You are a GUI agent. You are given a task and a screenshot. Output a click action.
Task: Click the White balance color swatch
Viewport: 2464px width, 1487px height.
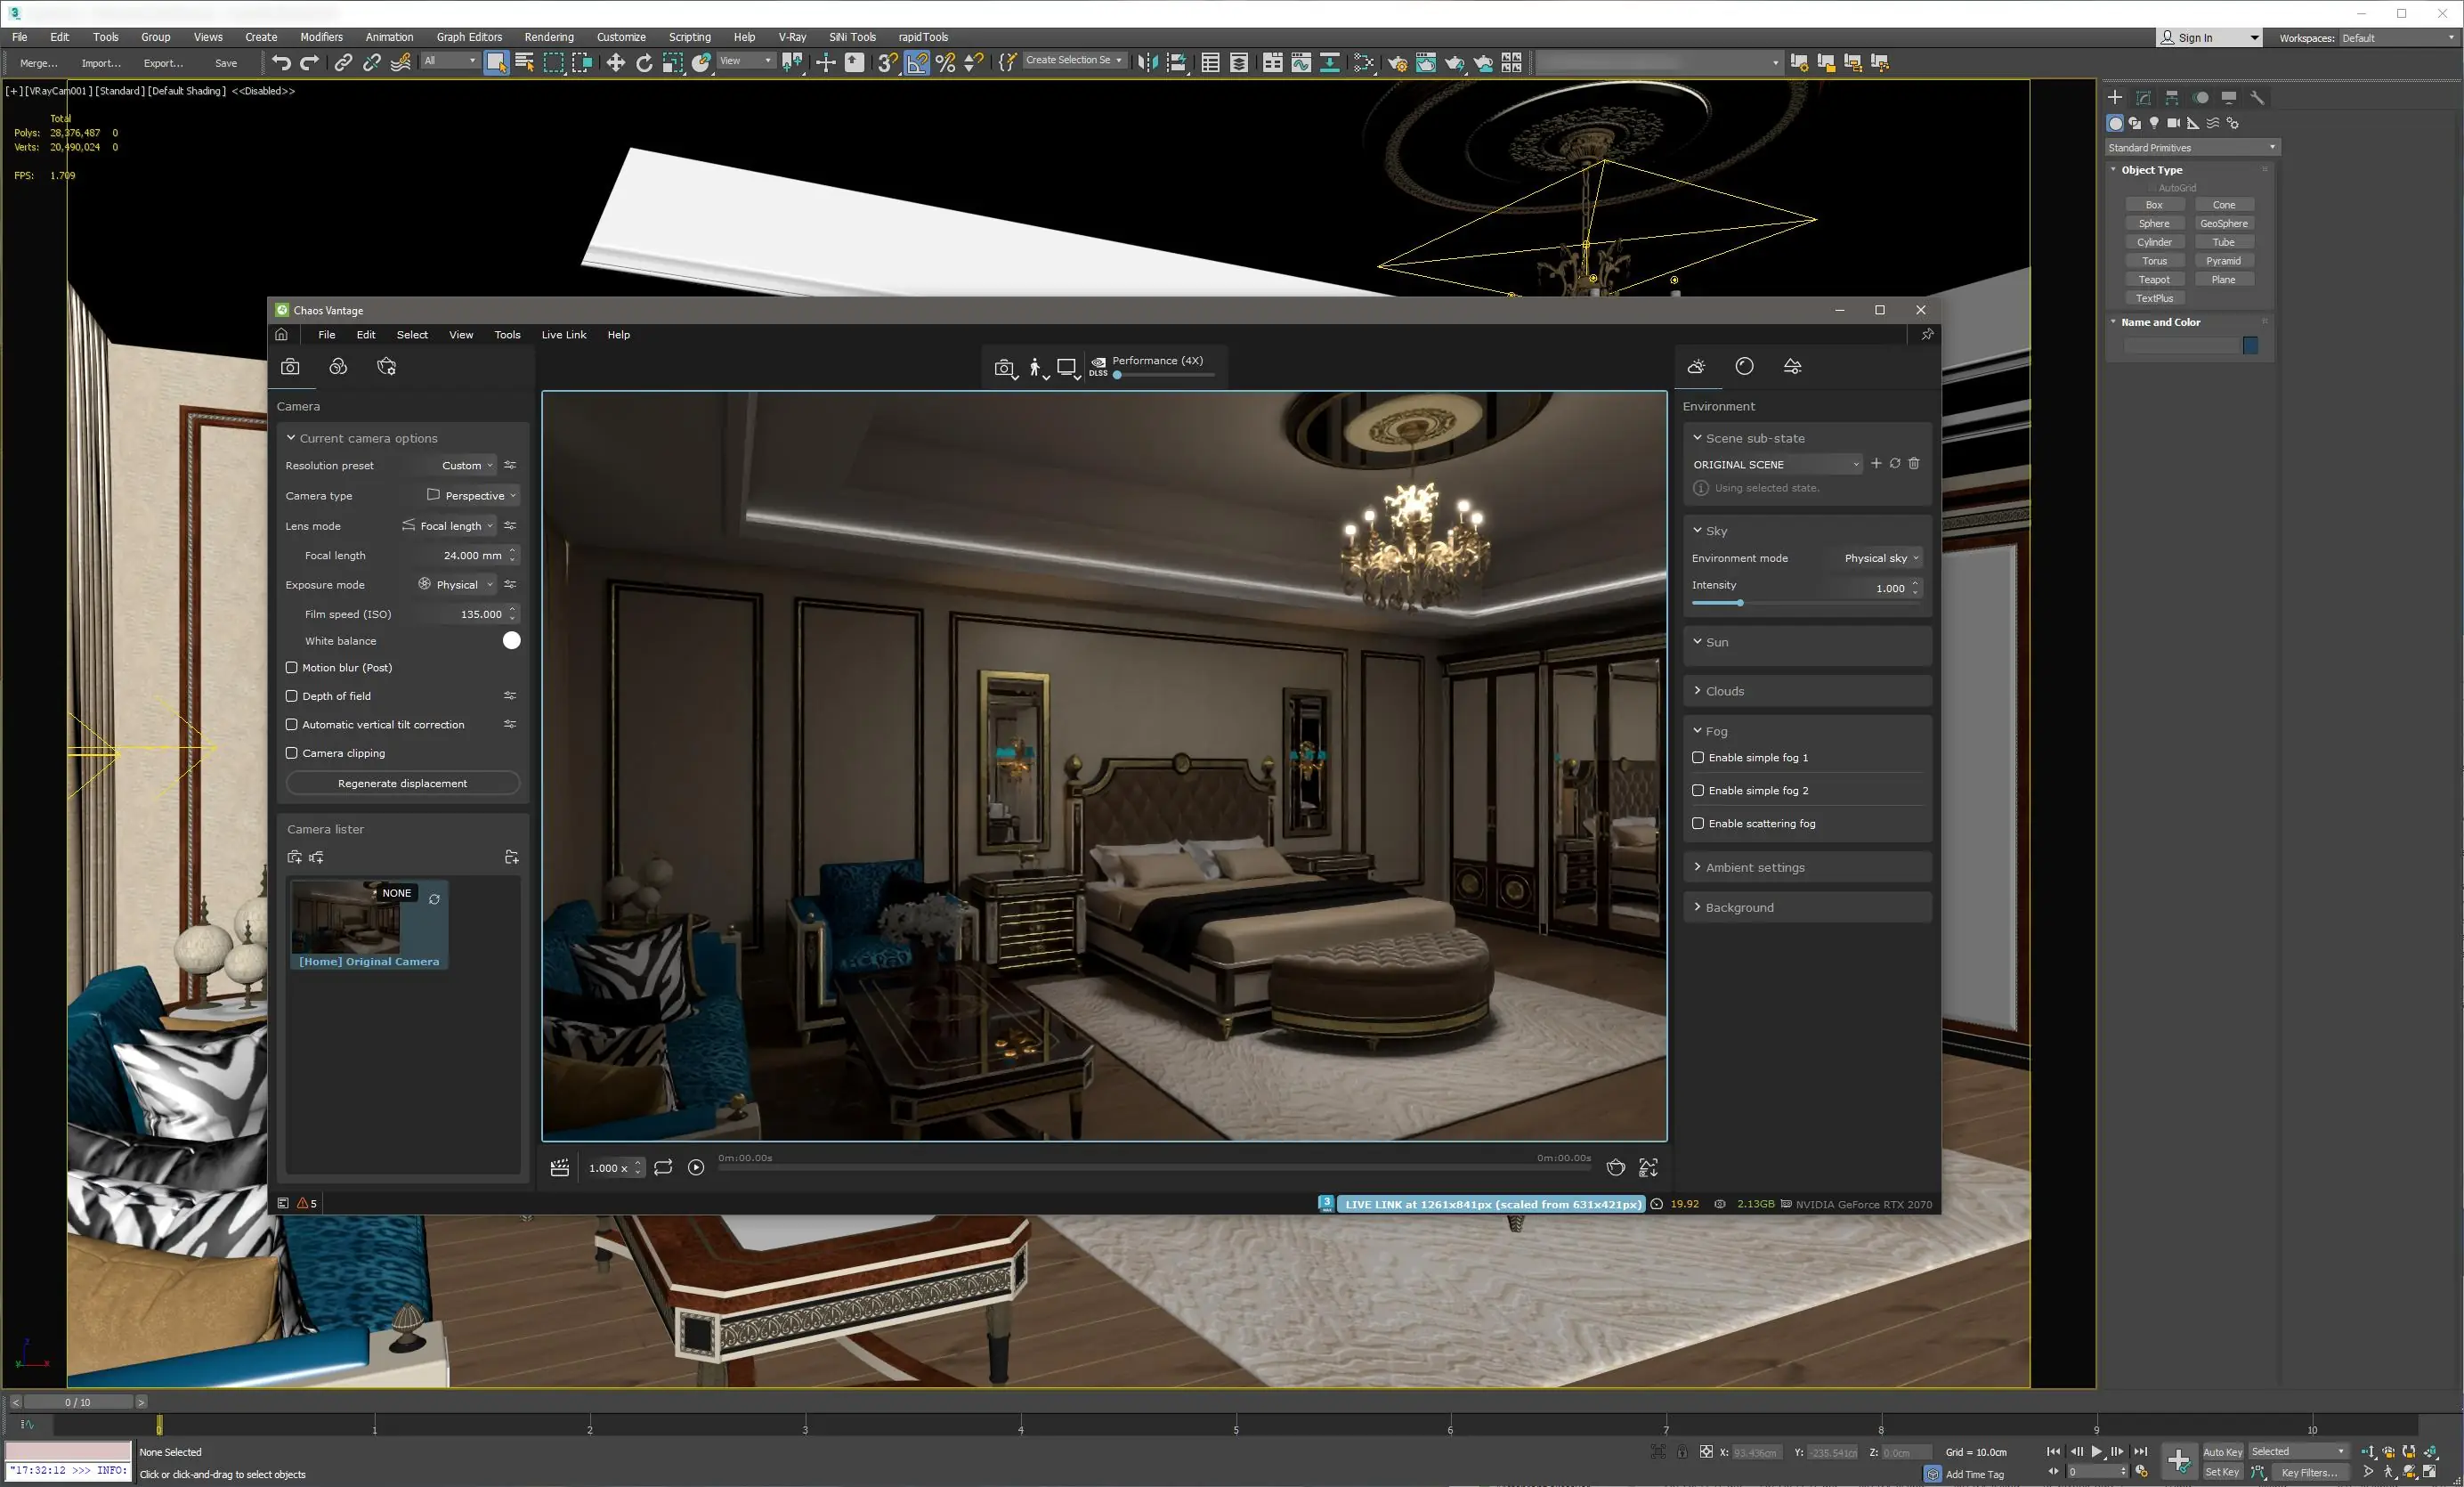511,641
